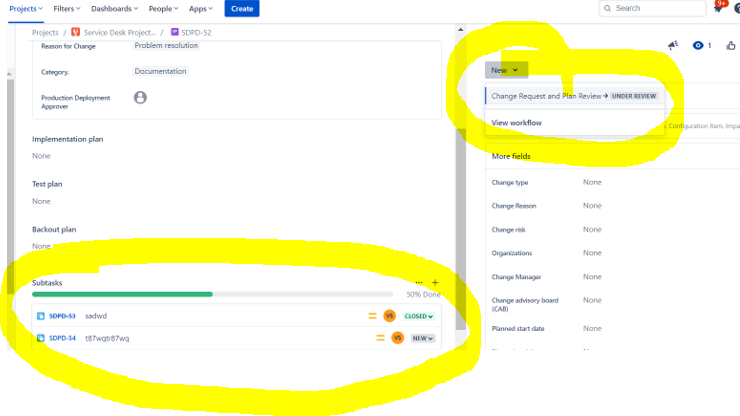Image resolution: width=740 pixels, height=416 pixels.
Task: Edit the Test plan None field
Action: point(41,201)
